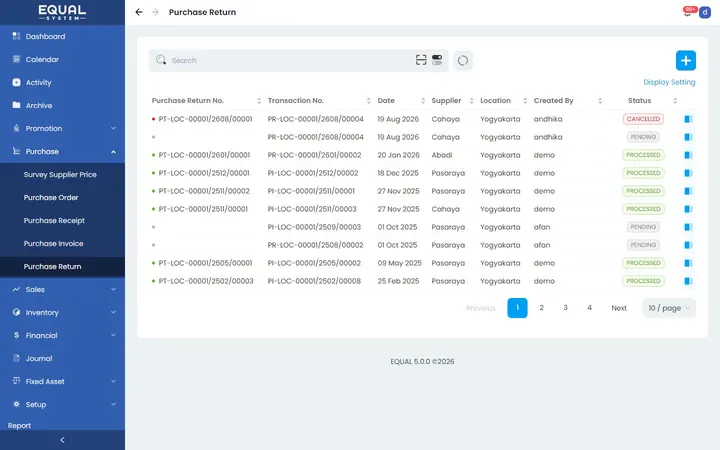Click transaction PI-LOC-00001/2505/00002 cell
Viewport: 720px width, 450px height.
click(314, 263)
